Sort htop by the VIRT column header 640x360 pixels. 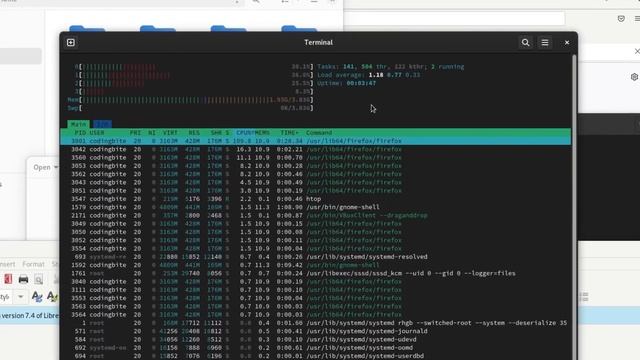click(170, 133)
